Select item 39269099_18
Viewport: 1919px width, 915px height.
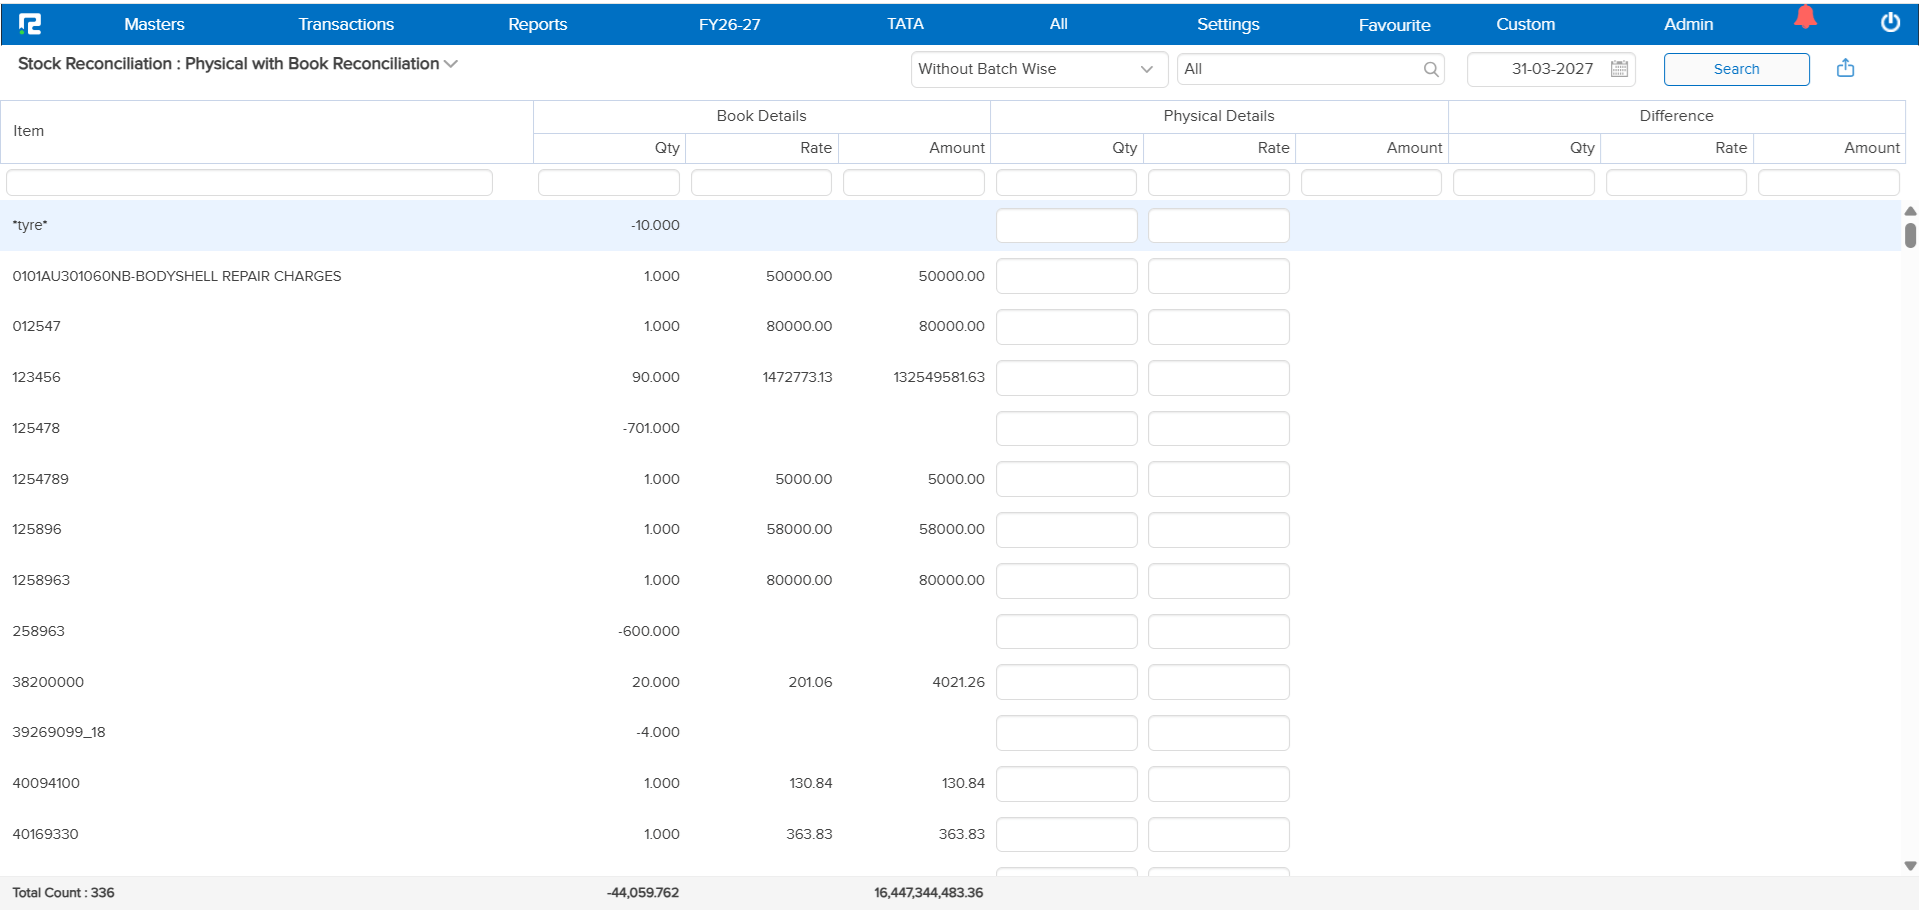(59, 732)
